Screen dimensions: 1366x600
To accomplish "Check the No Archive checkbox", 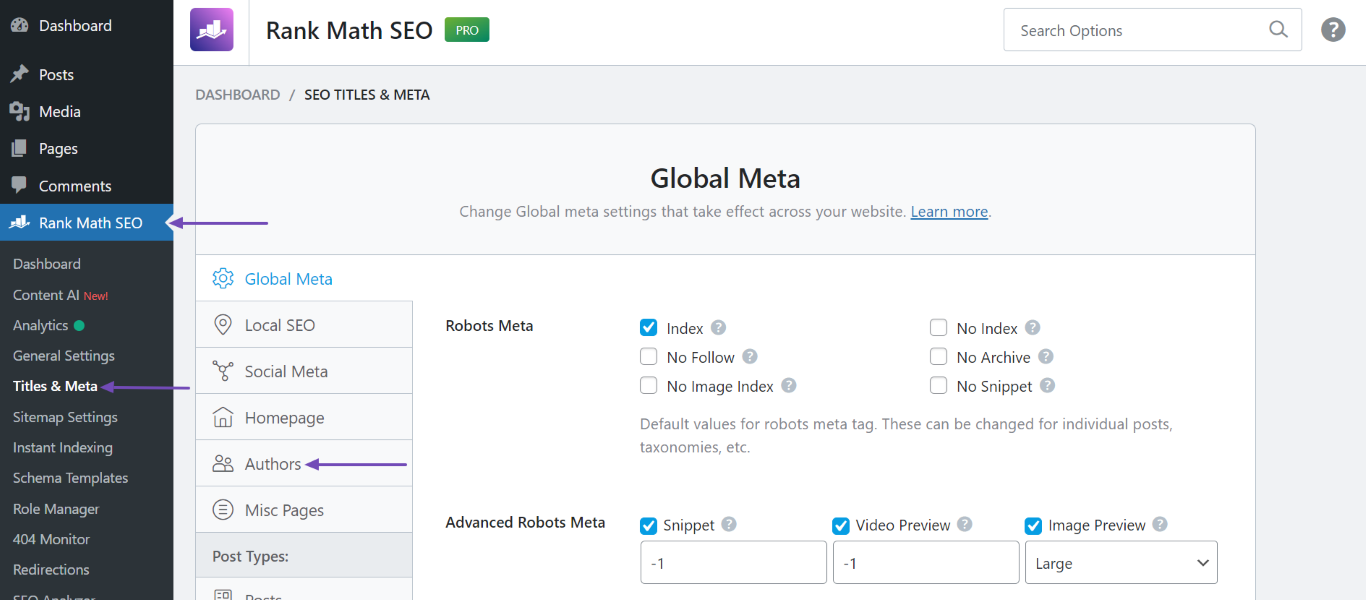I will tap(939, 357).
